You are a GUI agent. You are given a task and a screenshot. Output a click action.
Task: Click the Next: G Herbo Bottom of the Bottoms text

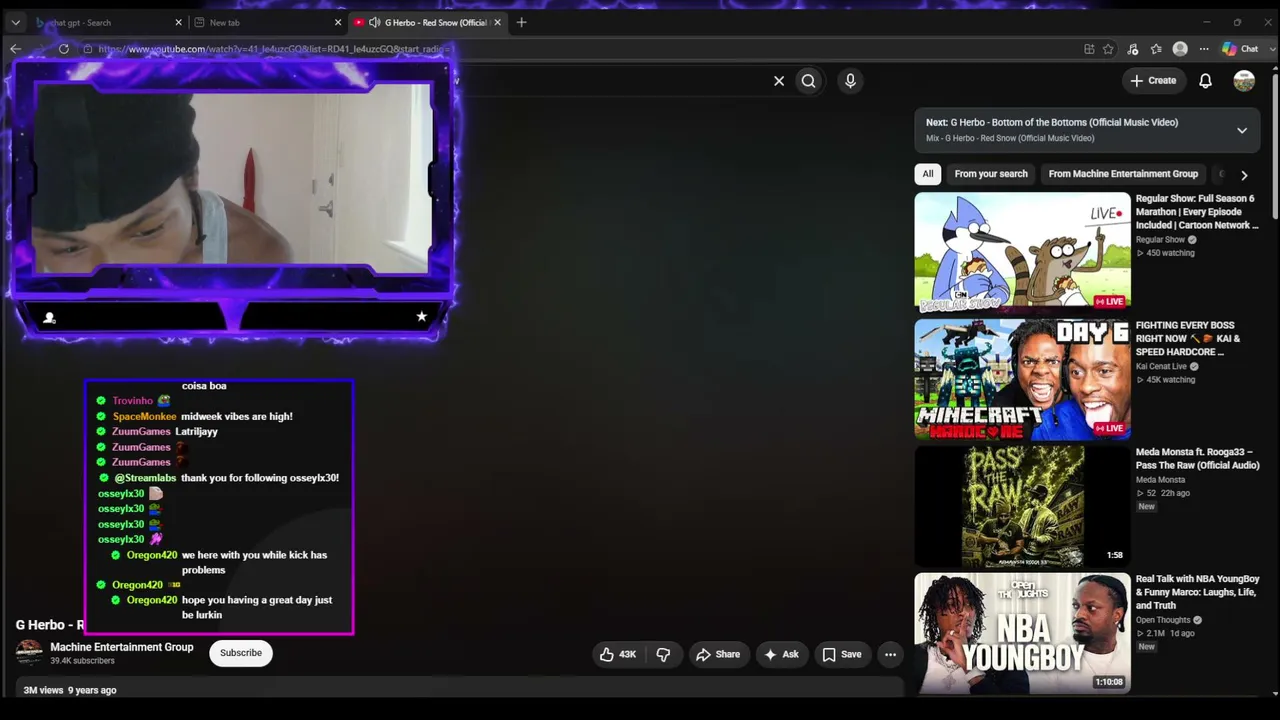point(1052,122)
